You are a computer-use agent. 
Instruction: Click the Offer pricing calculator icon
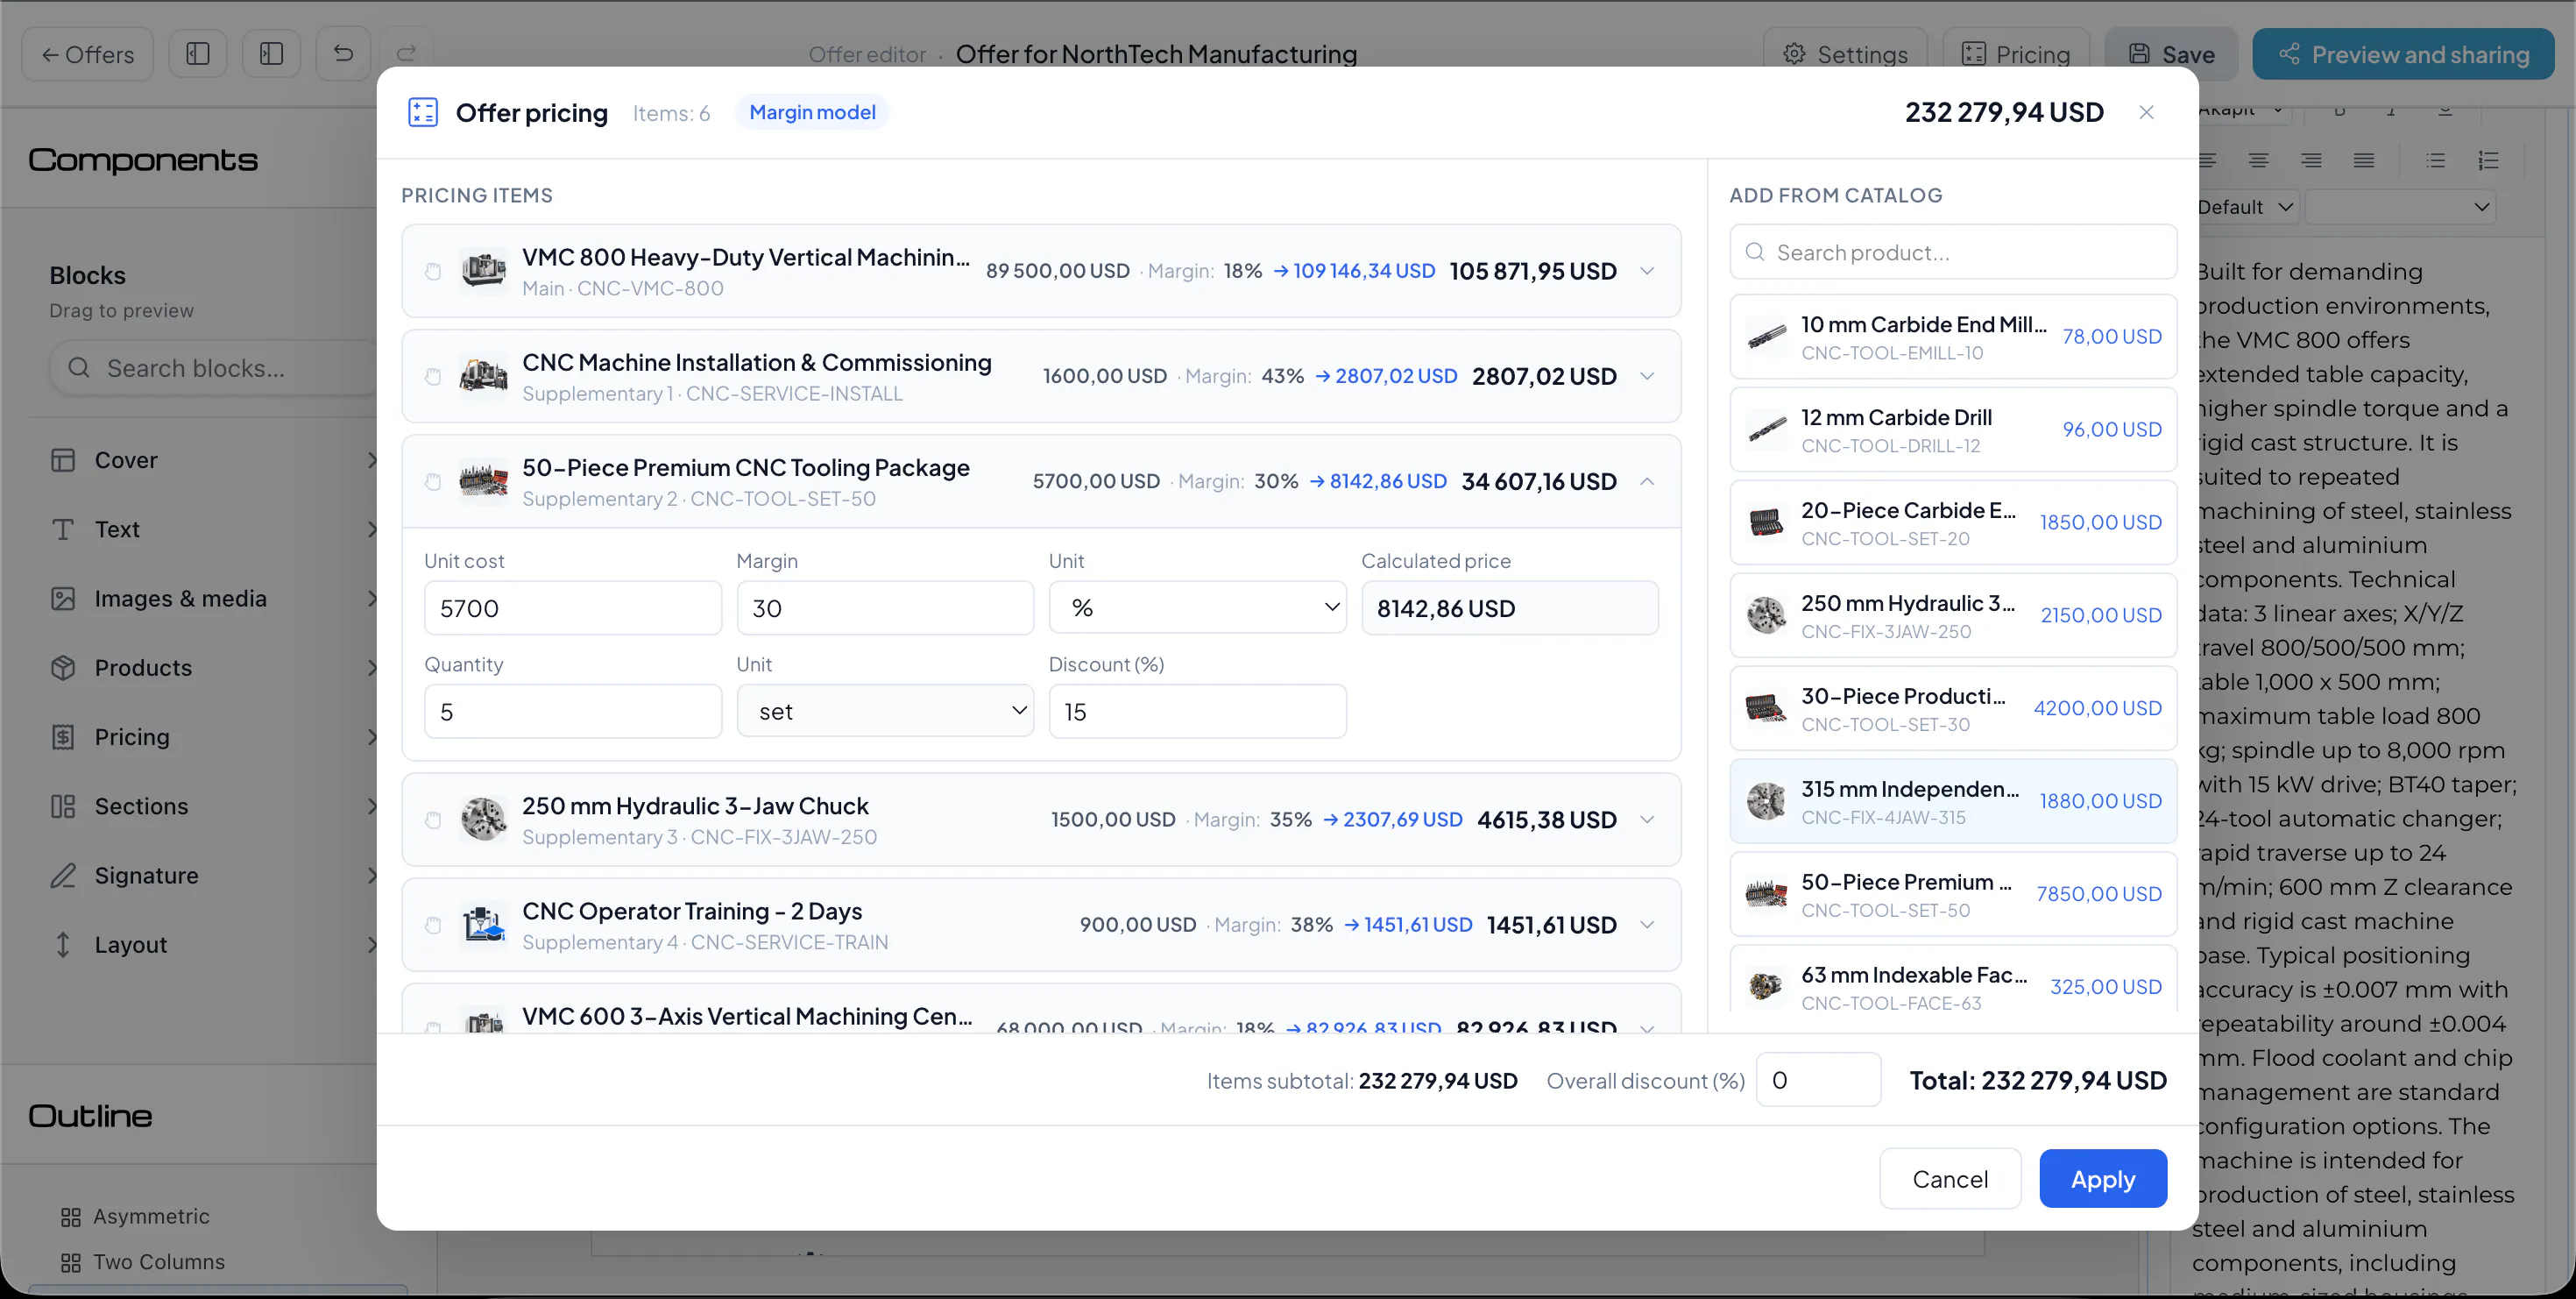[x=423, y=112]
